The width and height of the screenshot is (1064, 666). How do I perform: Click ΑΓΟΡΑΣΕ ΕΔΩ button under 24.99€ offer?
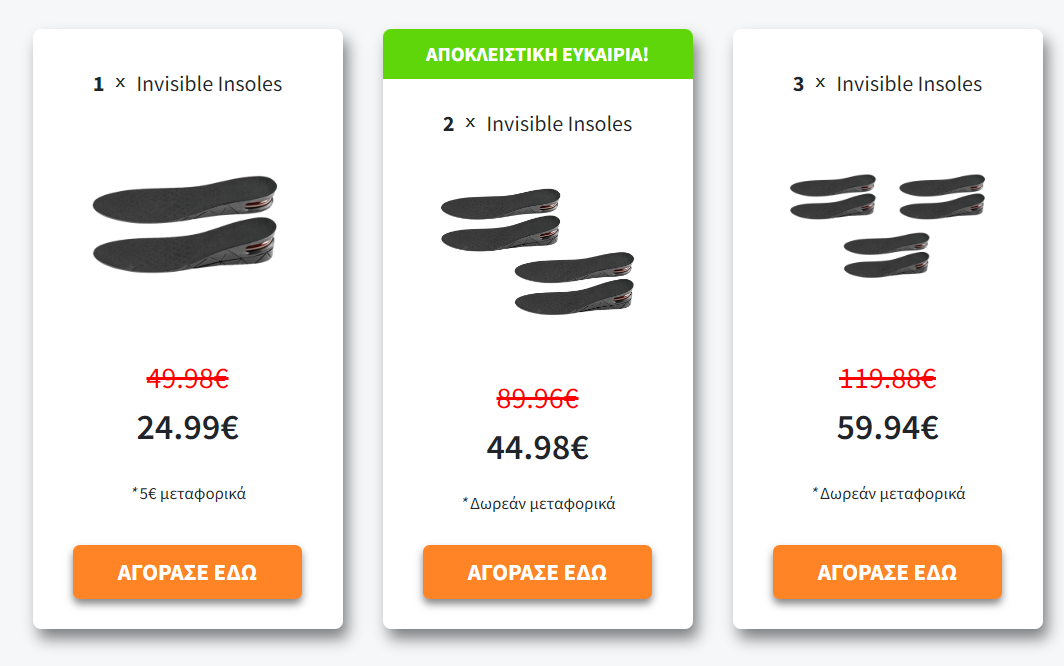(187, 573)
